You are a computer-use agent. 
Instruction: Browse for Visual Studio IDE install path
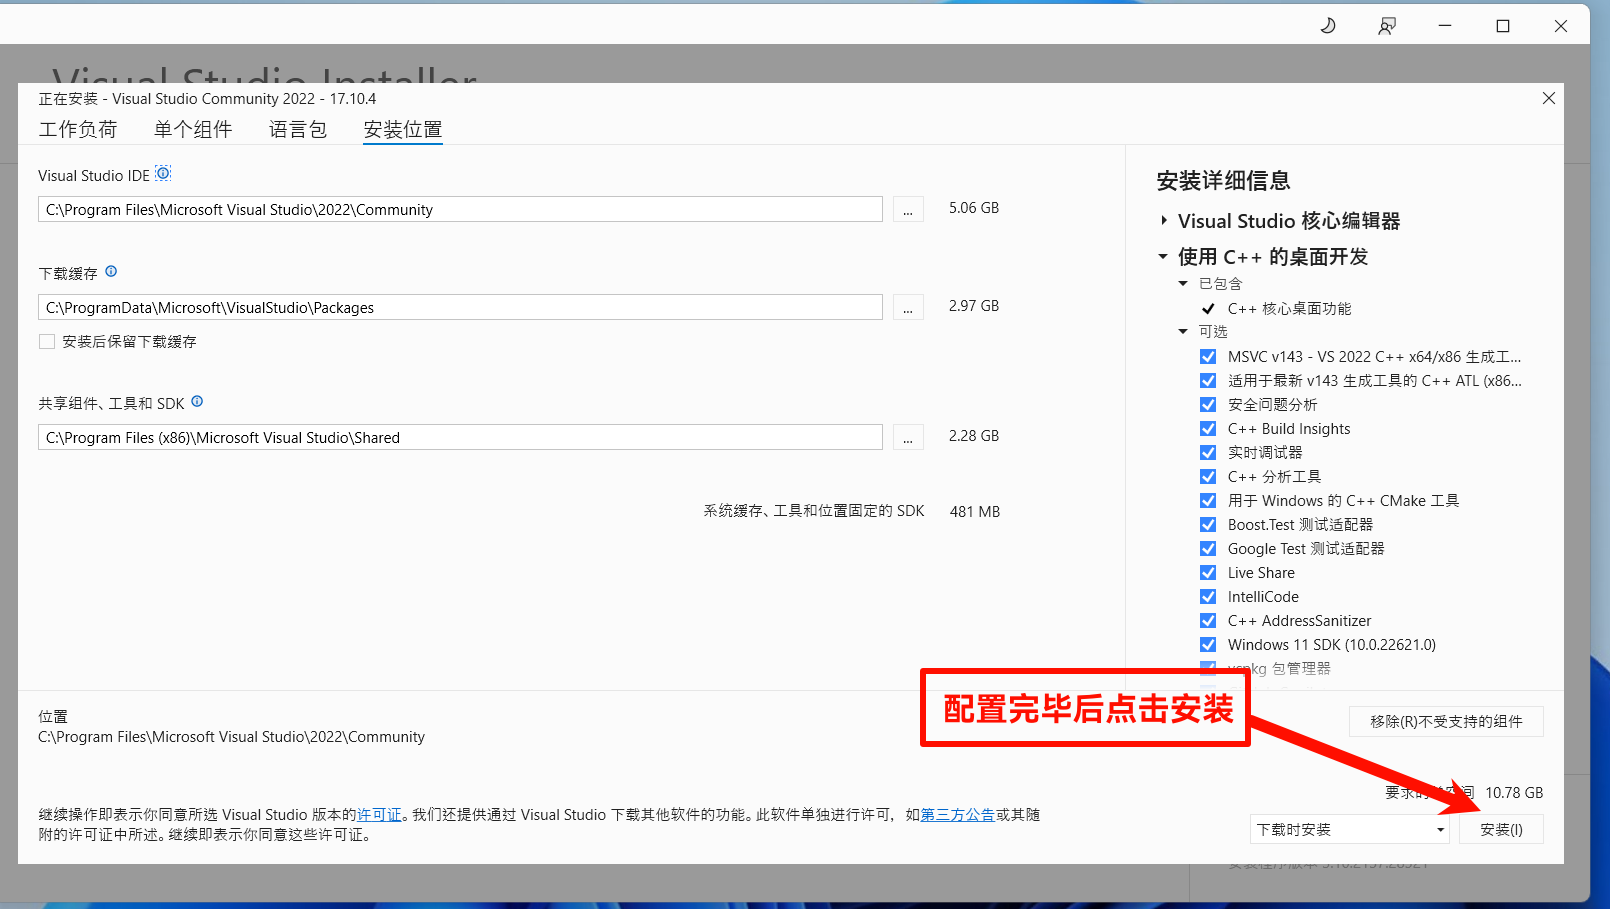coord(908,209)
